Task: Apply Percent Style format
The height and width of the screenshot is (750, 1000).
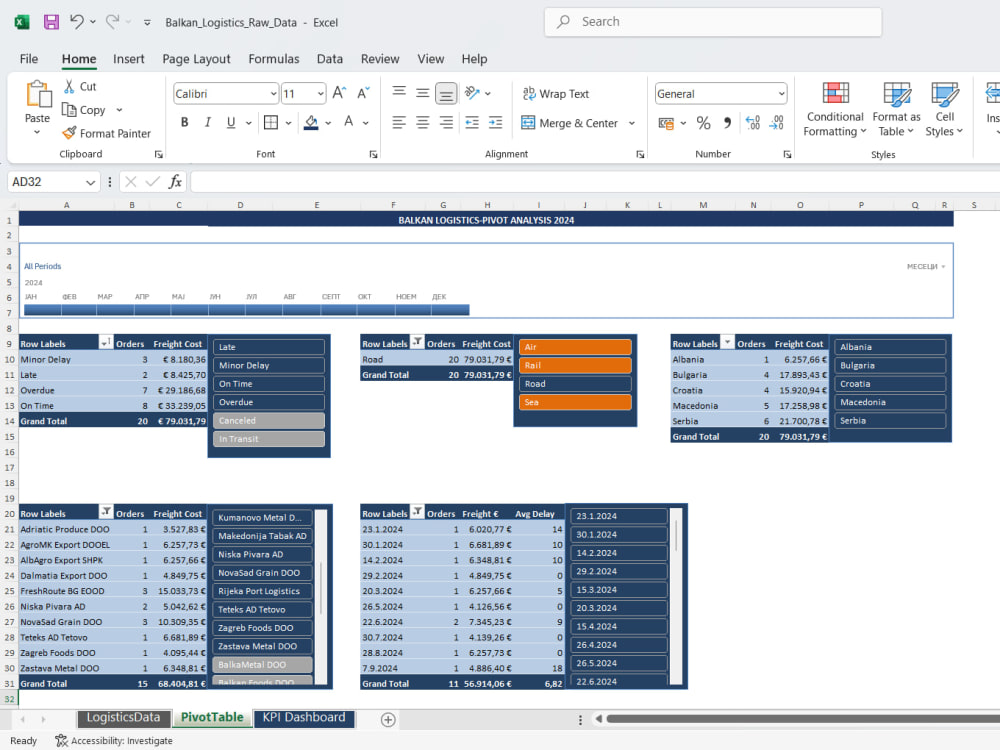Action: (703, 122)
